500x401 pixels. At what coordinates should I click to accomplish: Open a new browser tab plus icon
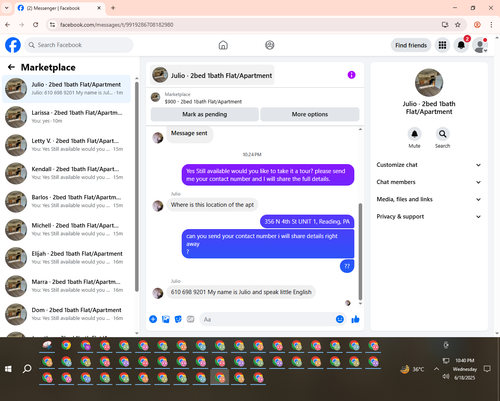[113, 8]
